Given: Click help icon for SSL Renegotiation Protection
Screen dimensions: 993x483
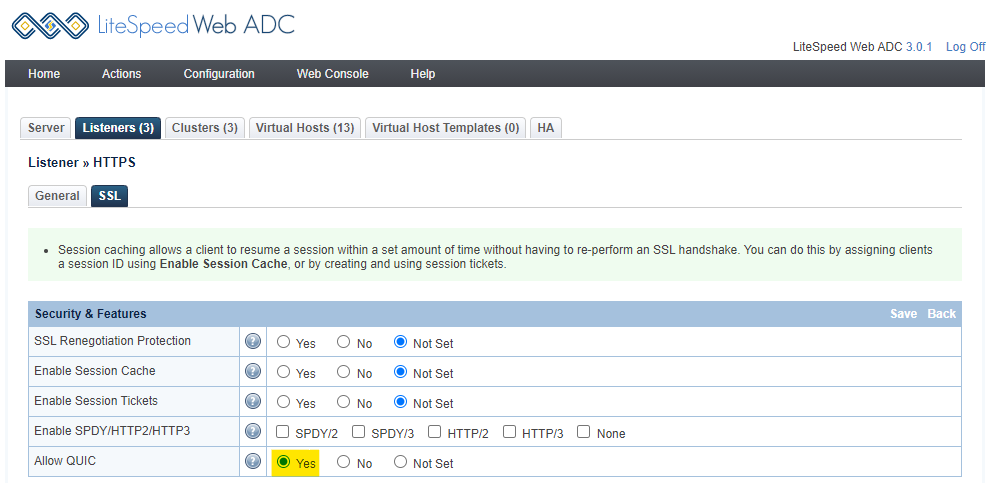Looking at the screenshot, I should pyautogui.click(x=253, y=342).
